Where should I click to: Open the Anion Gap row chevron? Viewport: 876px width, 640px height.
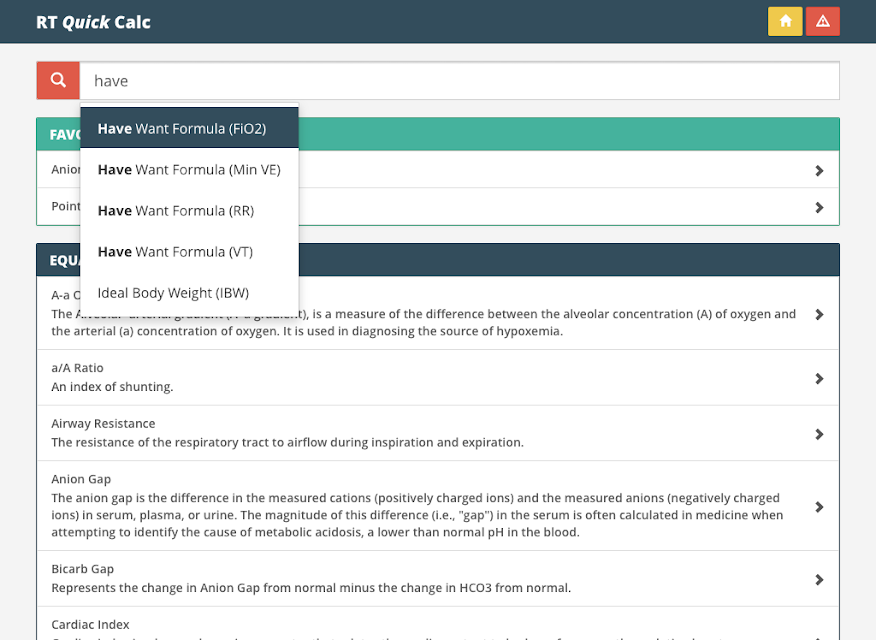pos(819,507)
